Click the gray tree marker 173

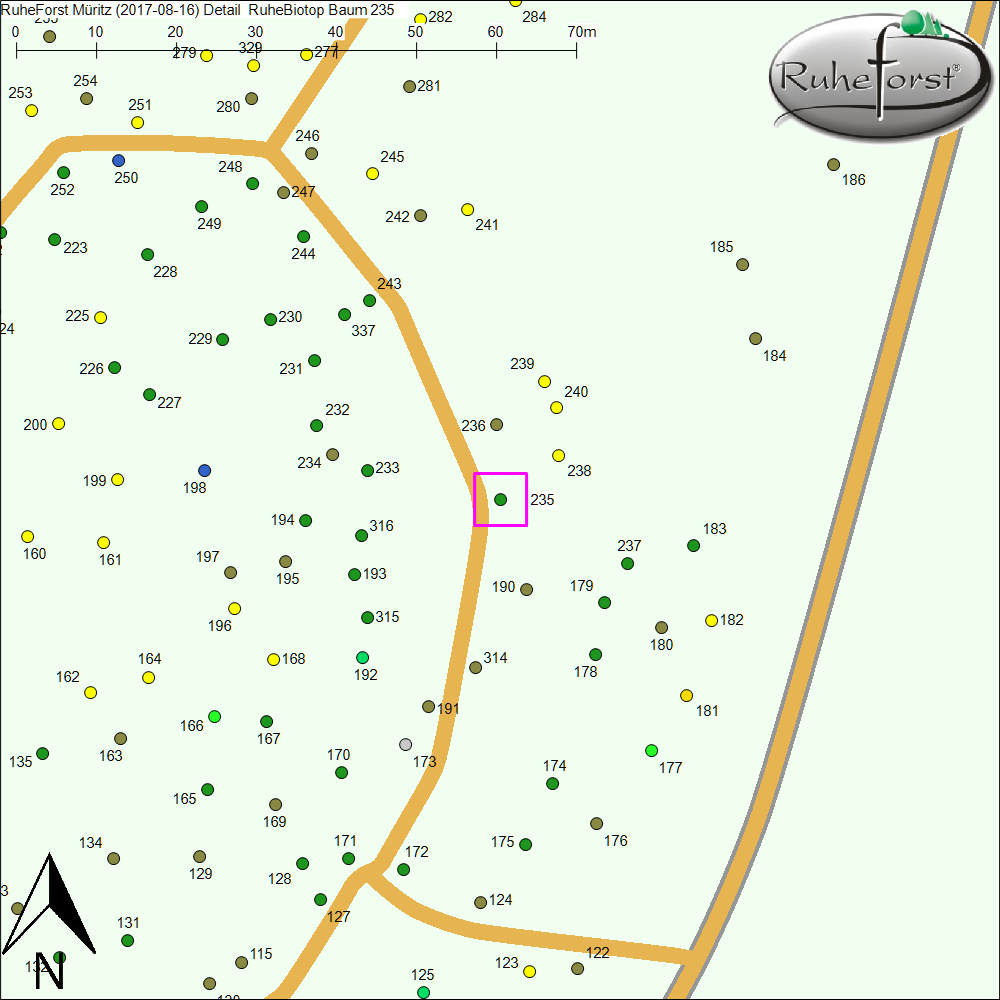coord(405,744)
